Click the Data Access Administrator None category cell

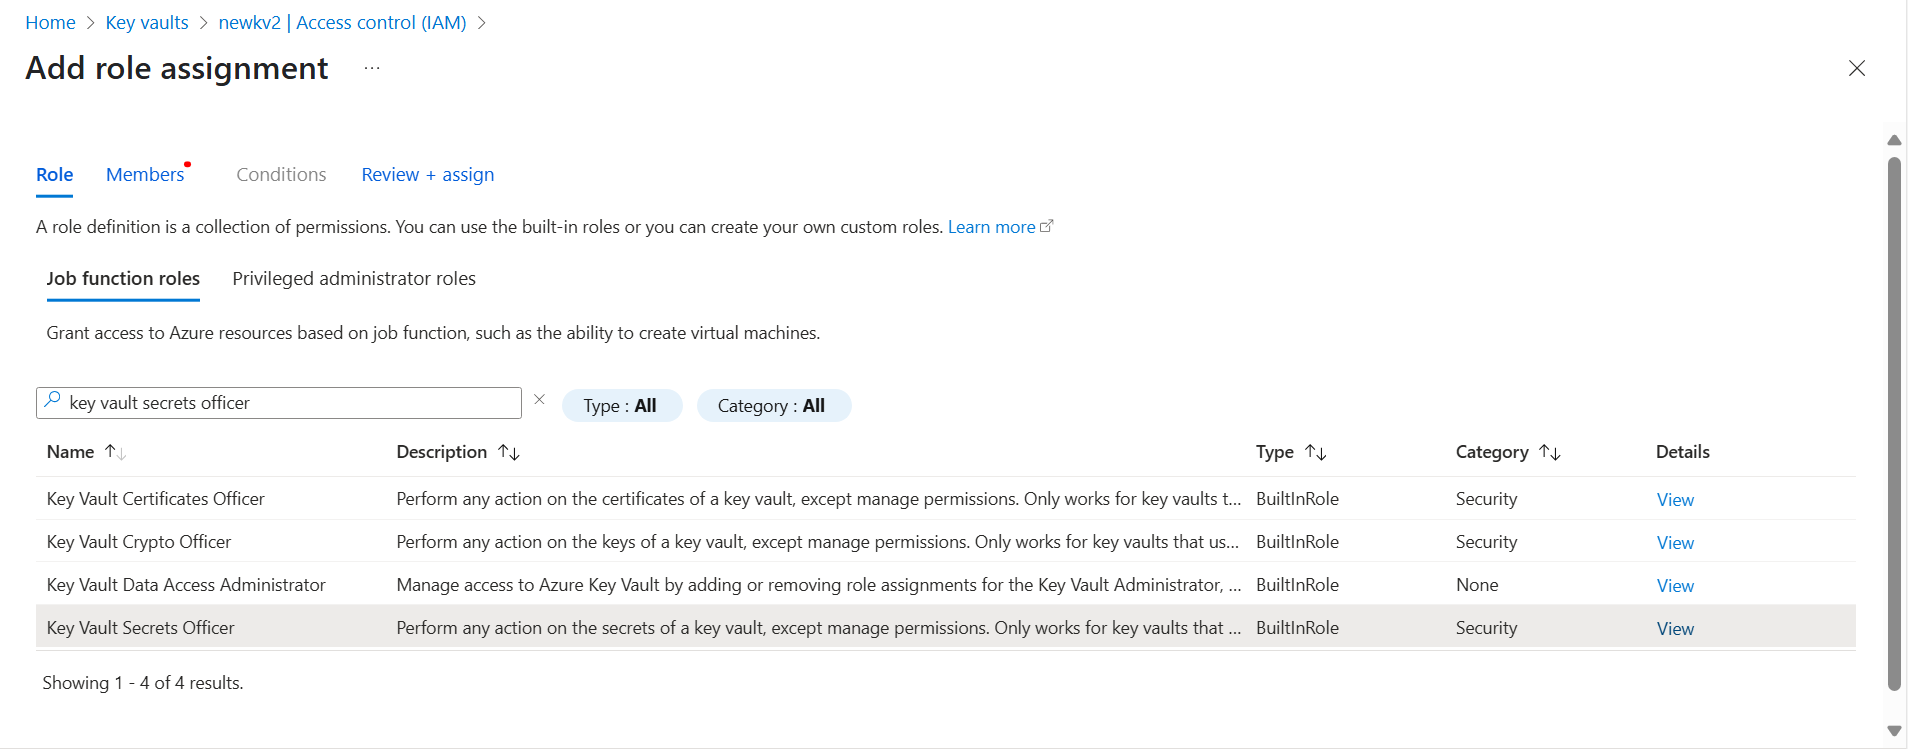[x=1477, y=584]
